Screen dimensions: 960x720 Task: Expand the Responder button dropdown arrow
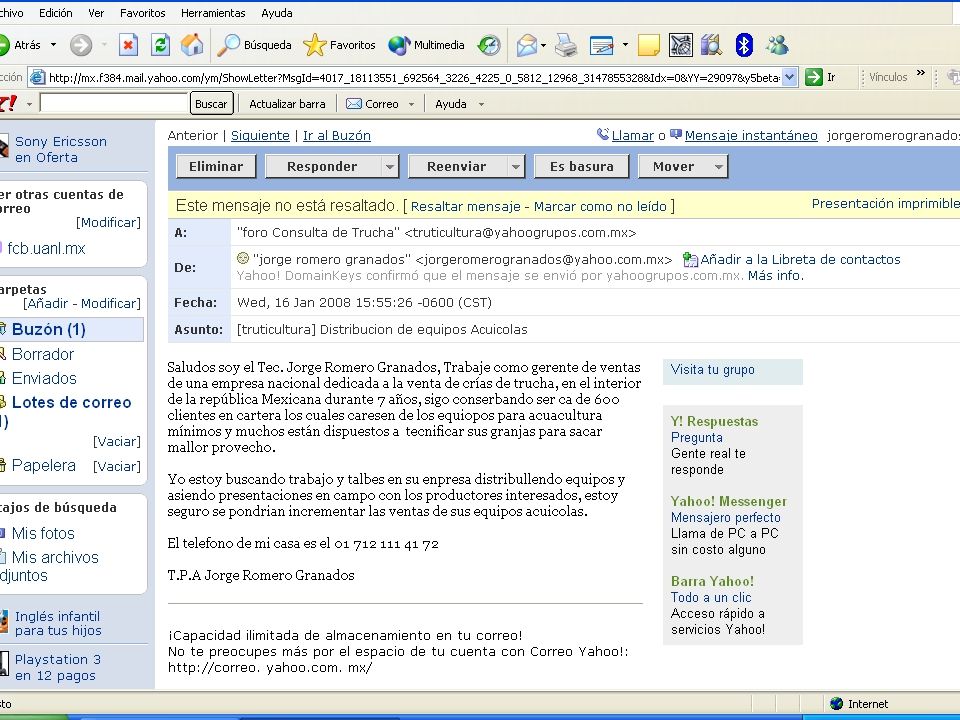click(389, 167)
